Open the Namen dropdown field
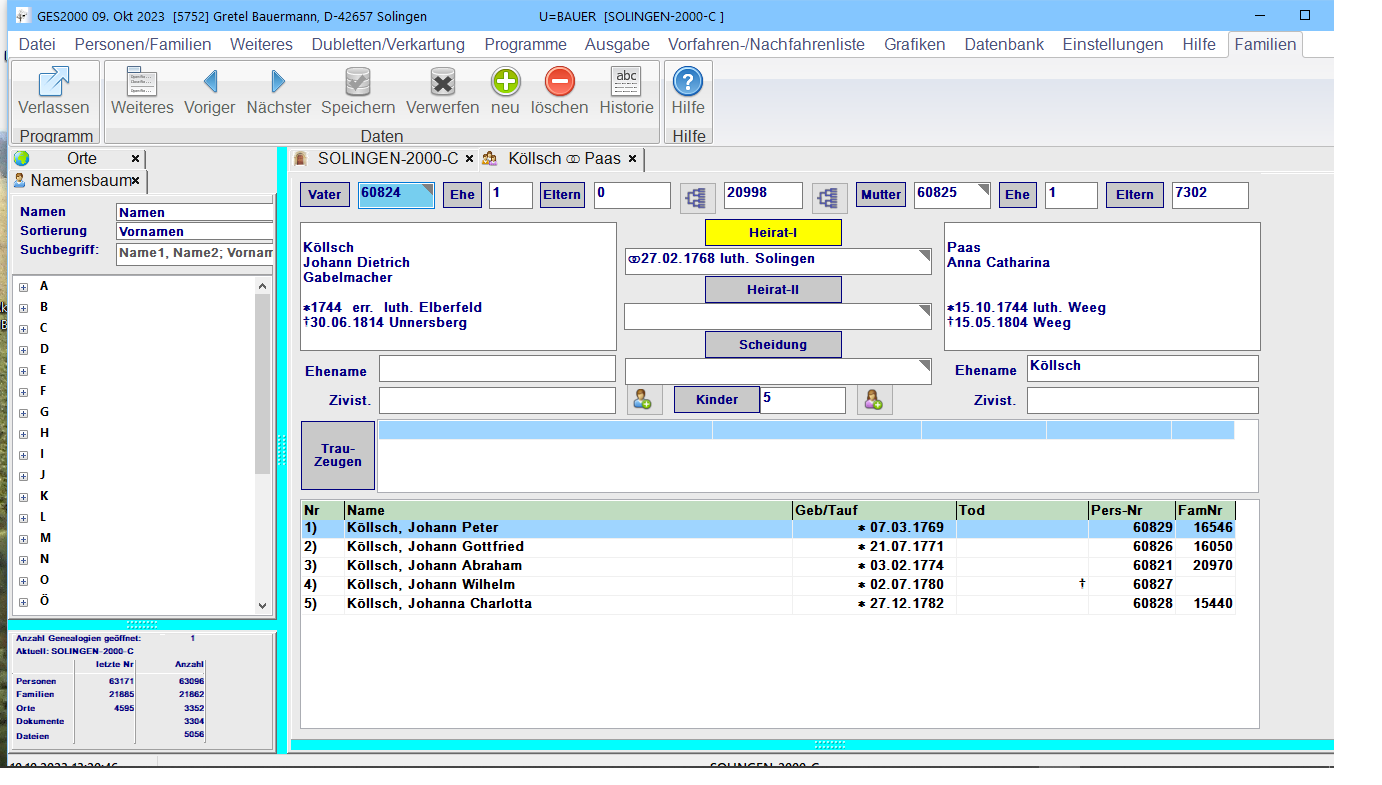Viewport: 1382px width, 785px height. click(x=195, y=212)
